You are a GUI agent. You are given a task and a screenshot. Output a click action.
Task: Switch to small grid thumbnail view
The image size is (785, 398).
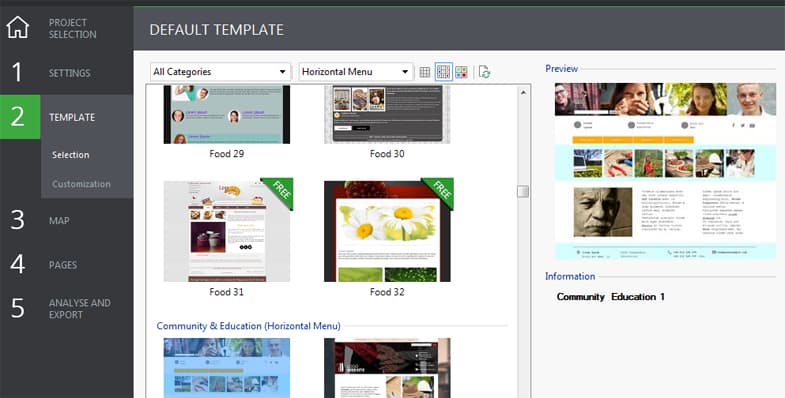pos(425,72)
